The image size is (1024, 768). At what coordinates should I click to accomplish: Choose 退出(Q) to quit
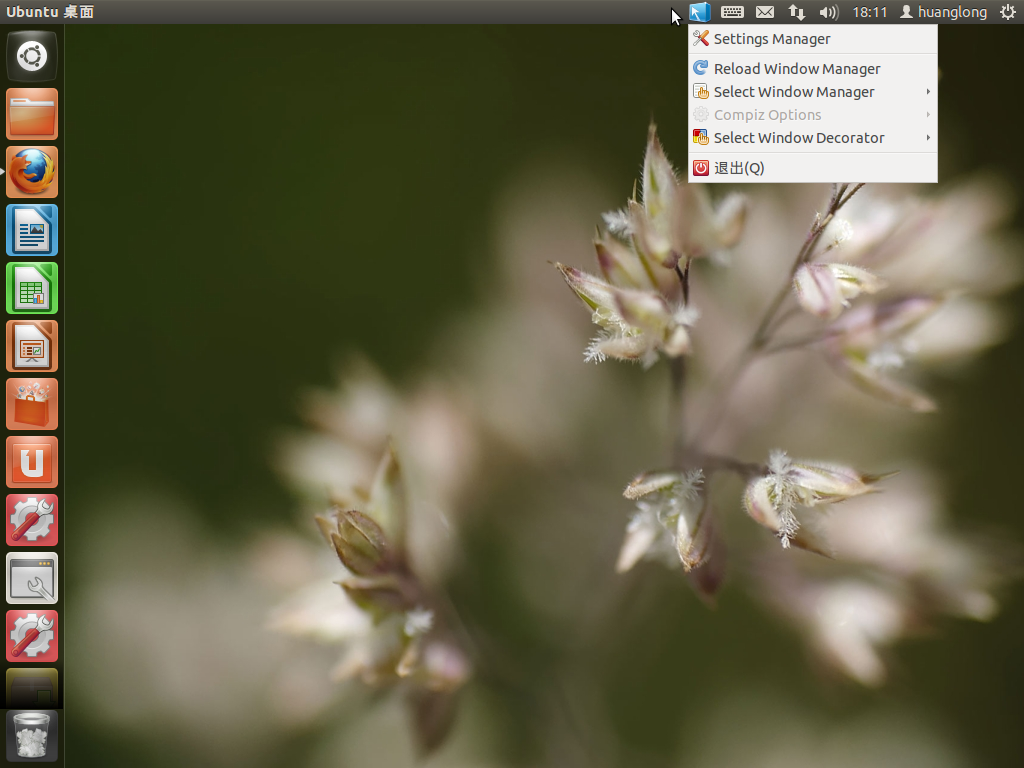[x=812, y=168]
